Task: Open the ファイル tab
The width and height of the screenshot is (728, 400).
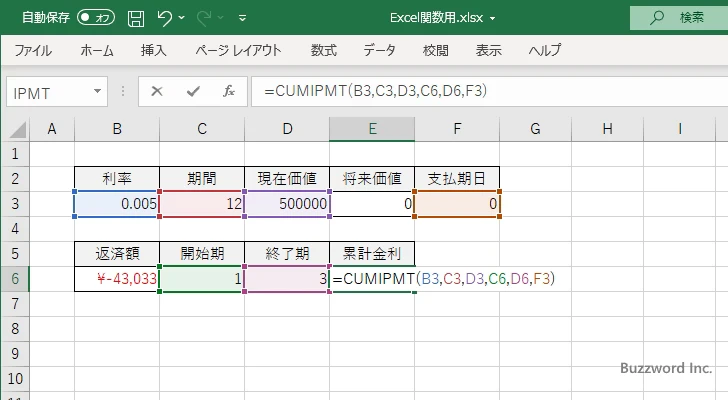Action: [x=33, y=50]
